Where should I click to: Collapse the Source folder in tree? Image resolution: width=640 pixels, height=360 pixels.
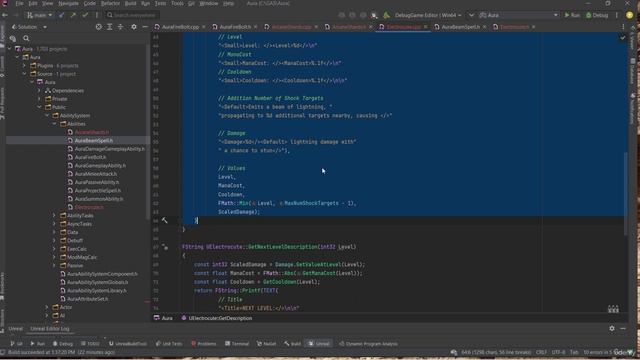pos(24,74)
